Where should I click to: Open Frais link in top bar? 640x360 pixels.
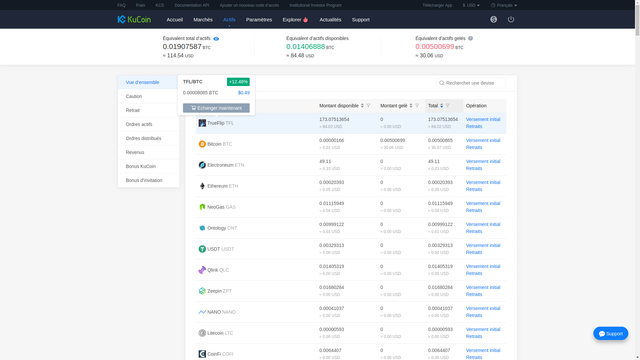point(140,5)
